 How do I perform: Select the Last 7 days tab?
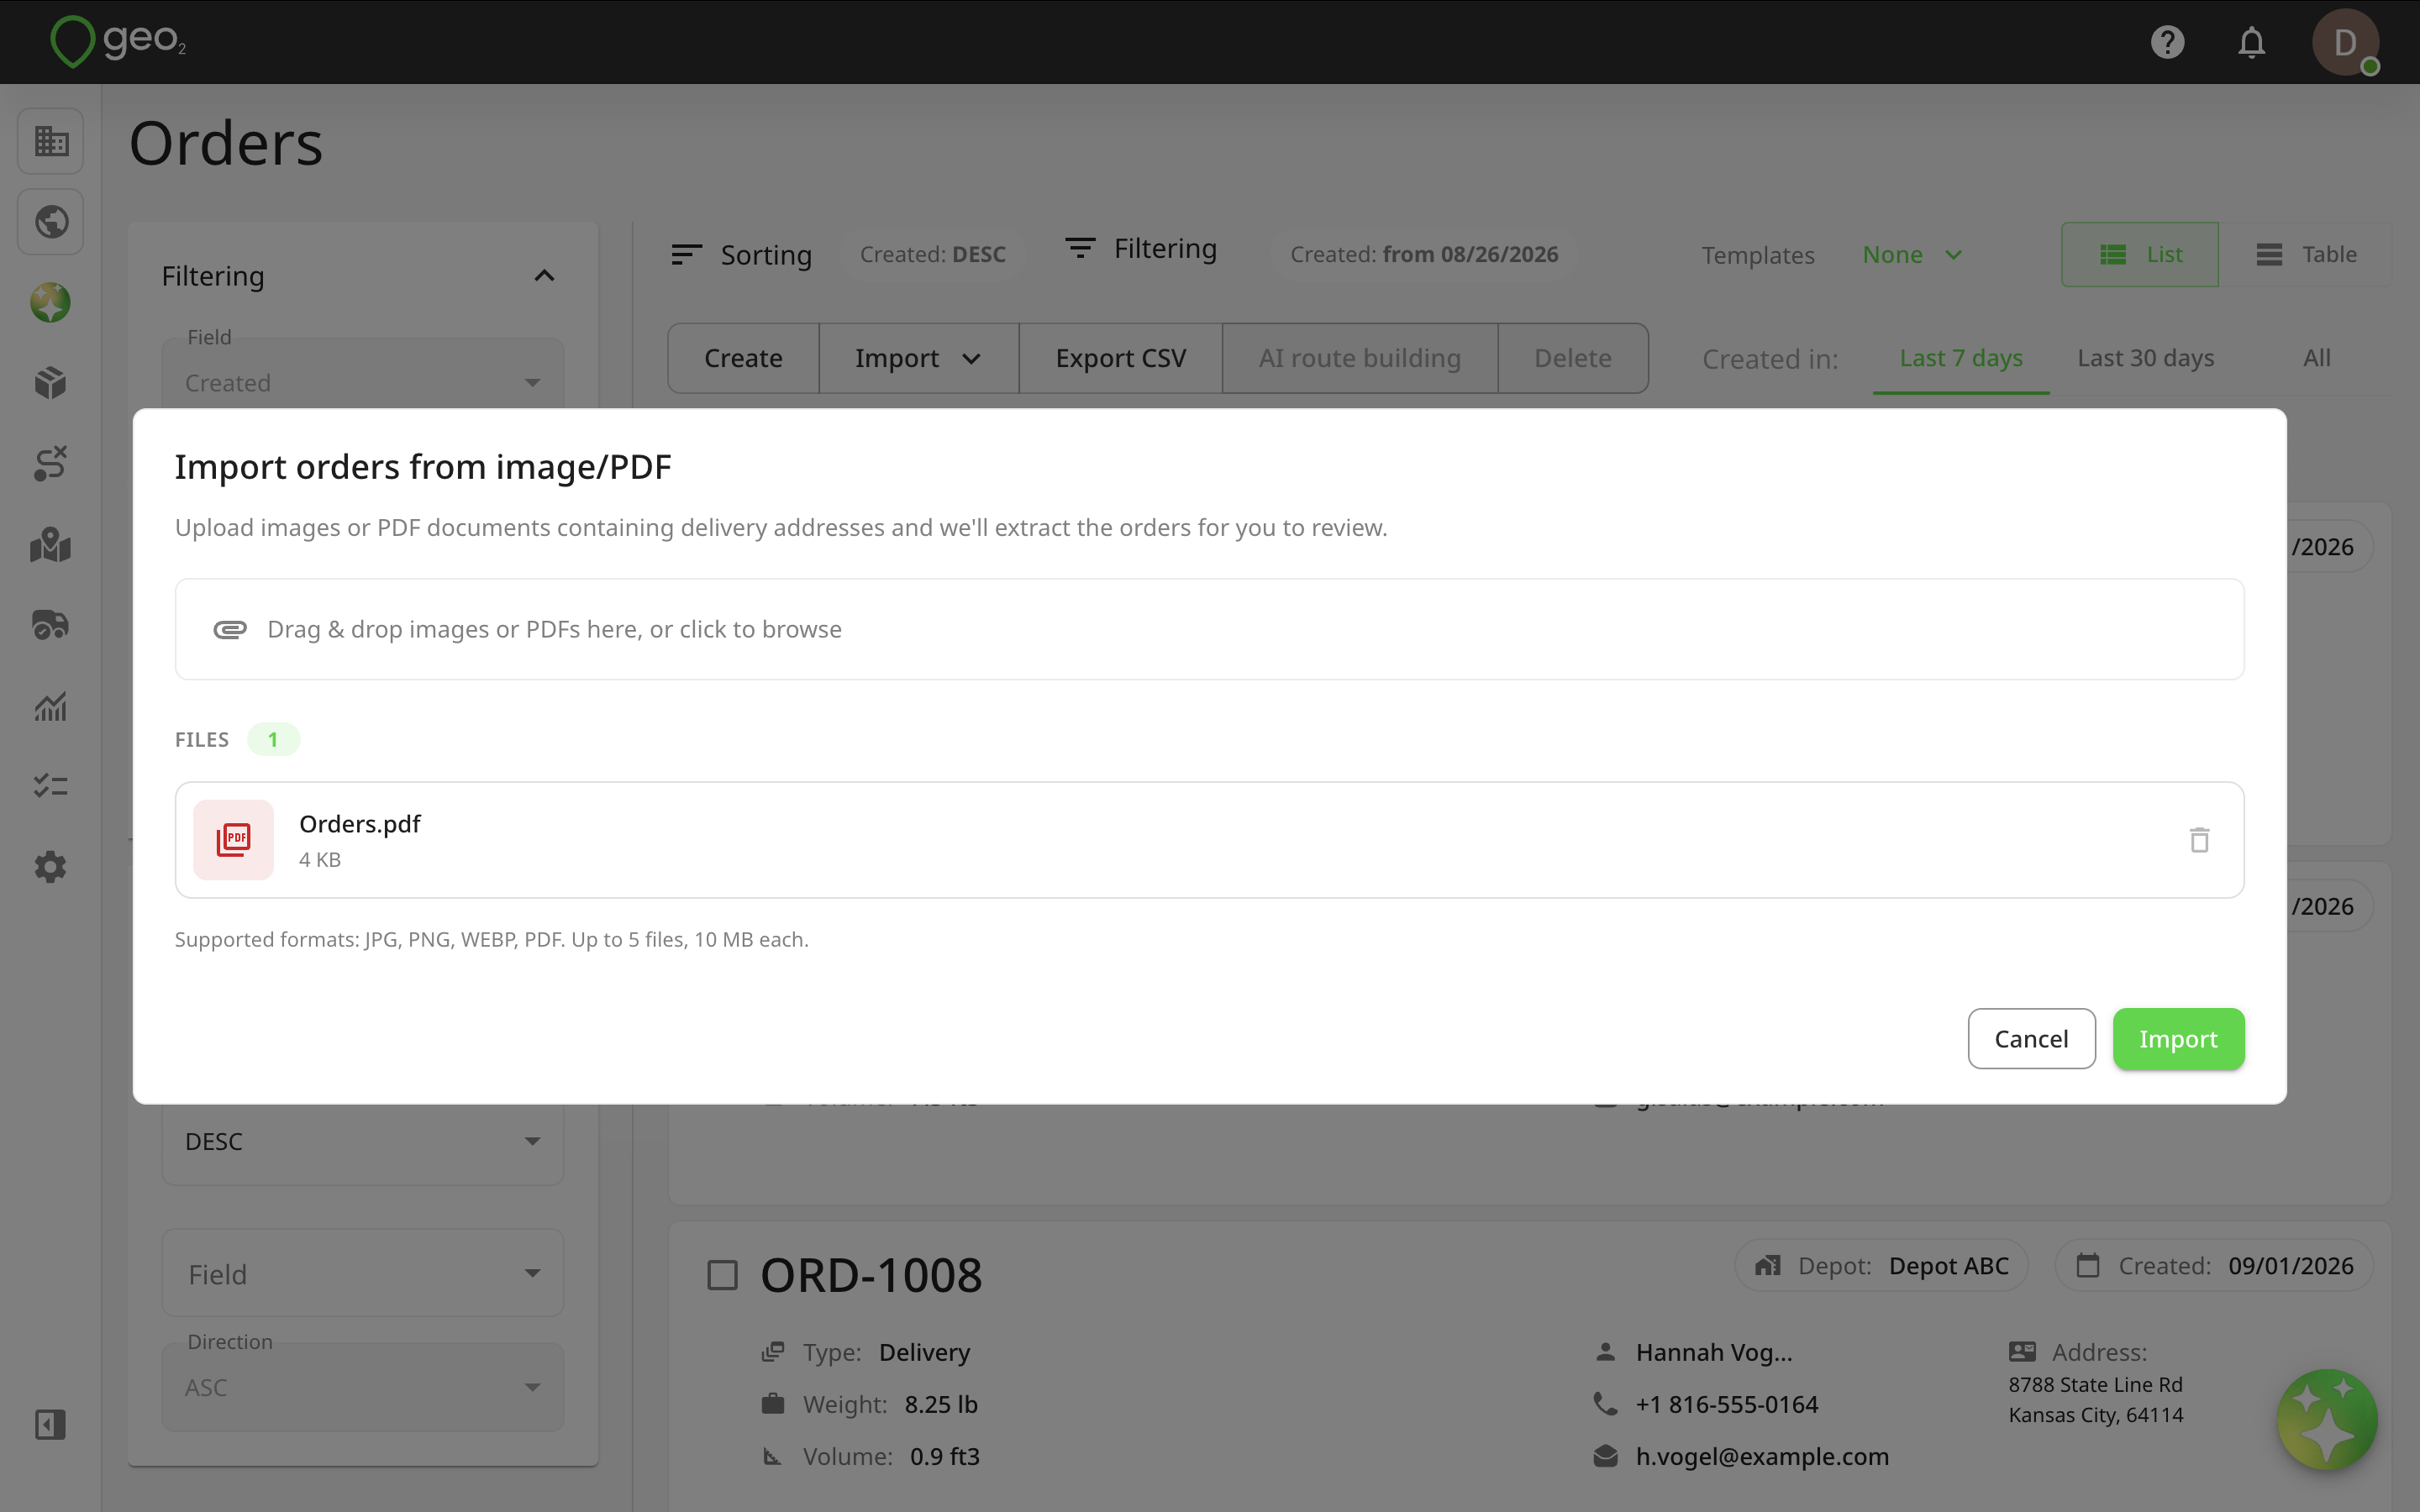[1961, 358]
